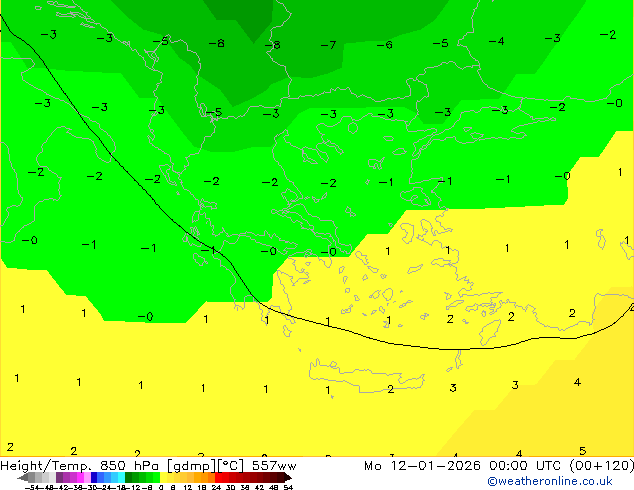Click the '5' temperature value at bottom right
Image resolution: width=634 pixels, height=490 pixels.
coord(582,451)
